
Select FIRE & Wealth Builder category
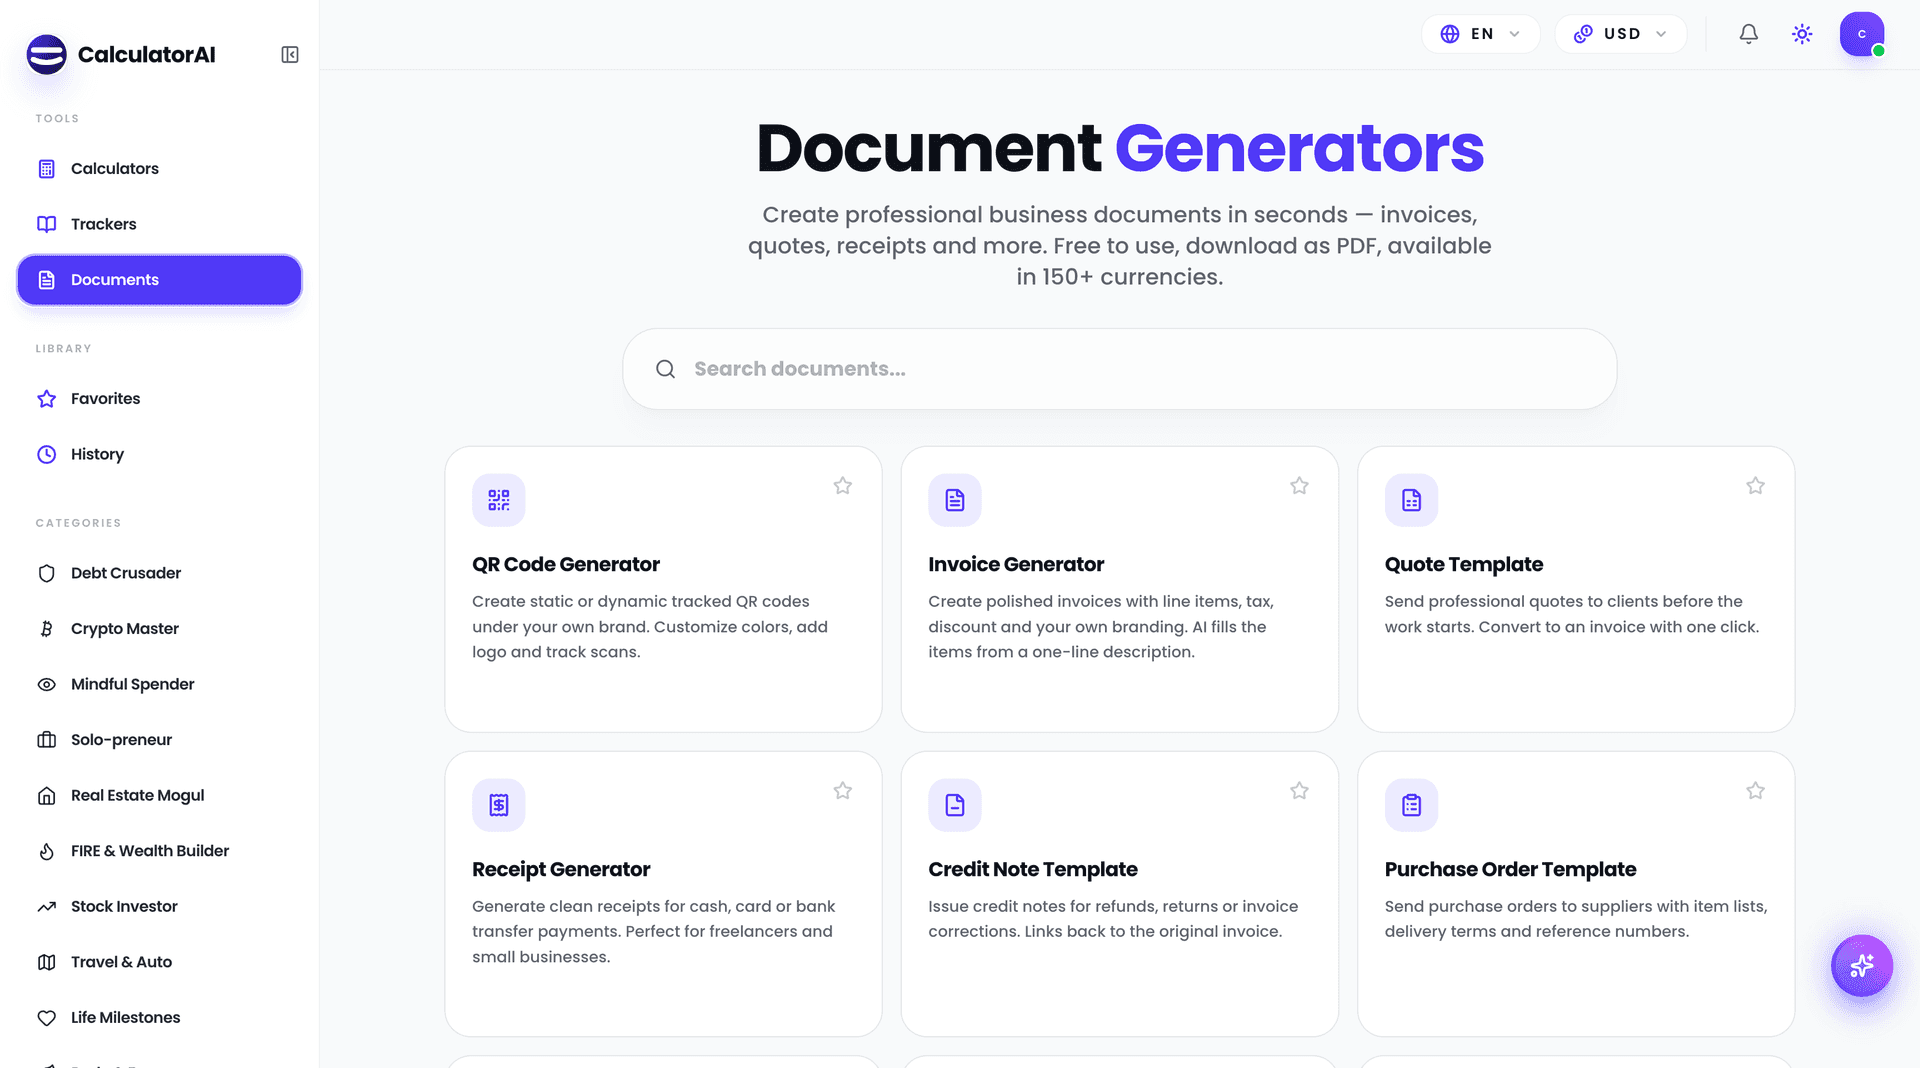(x=159, y=851)
